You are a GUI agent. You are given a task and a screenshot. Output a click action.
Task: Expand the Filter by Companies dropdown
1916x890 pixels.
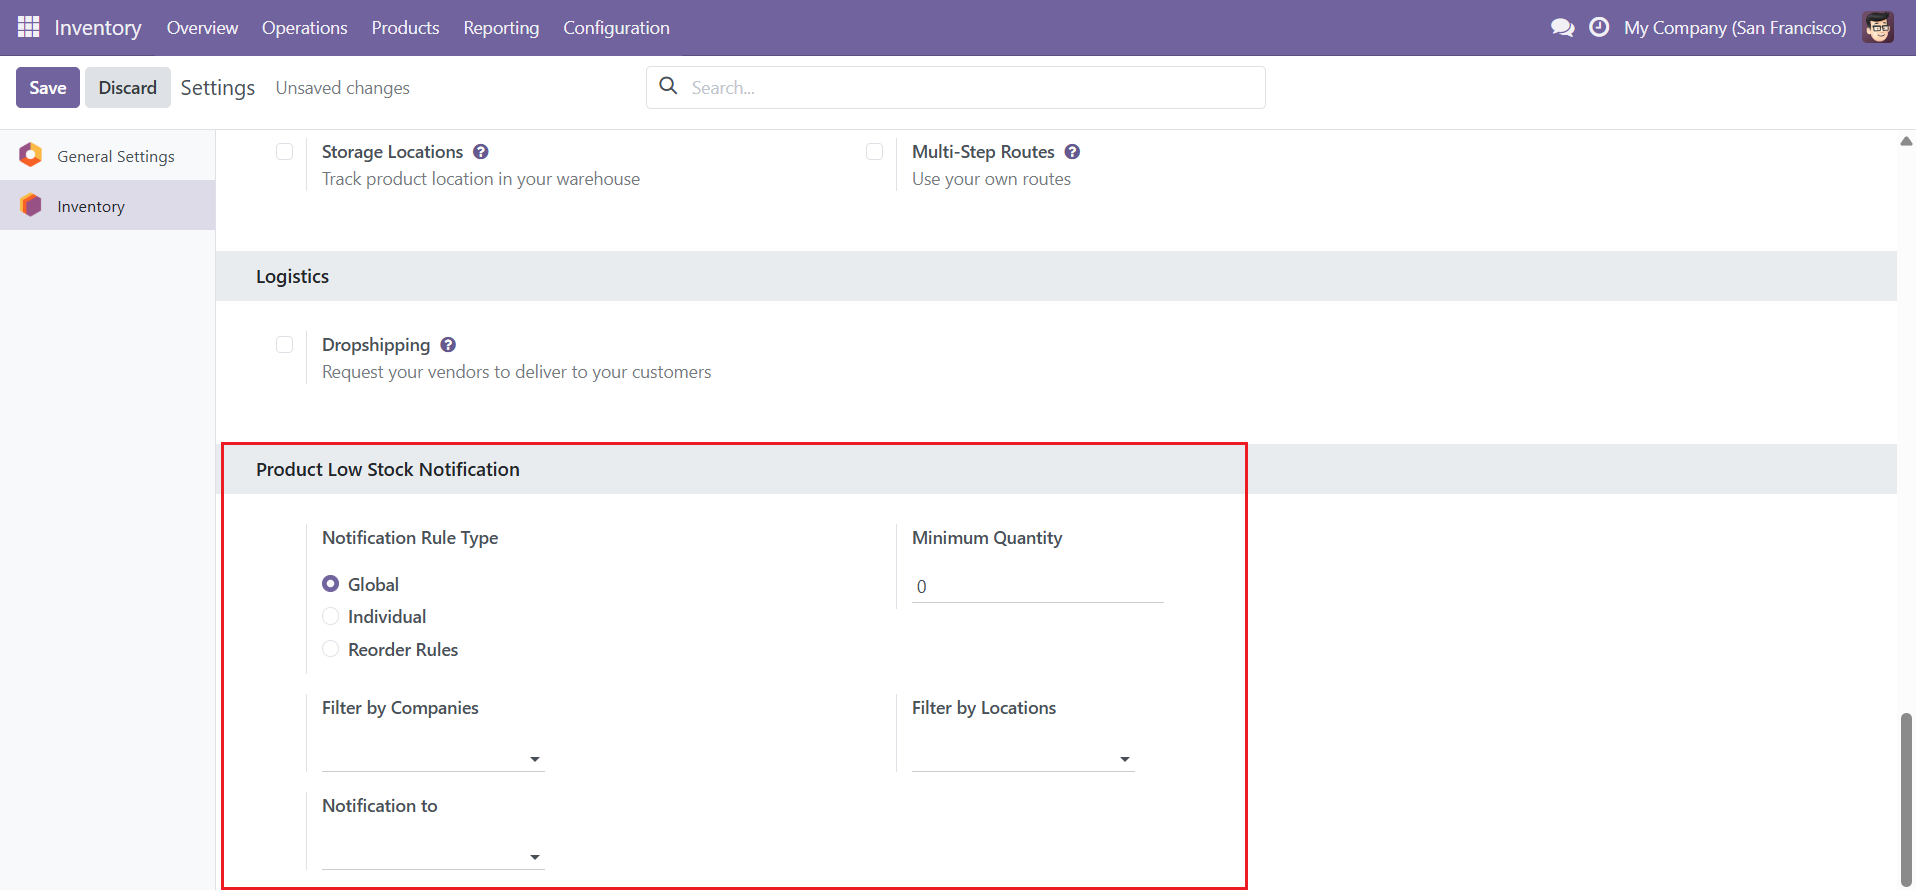click(x=432, y=758)
